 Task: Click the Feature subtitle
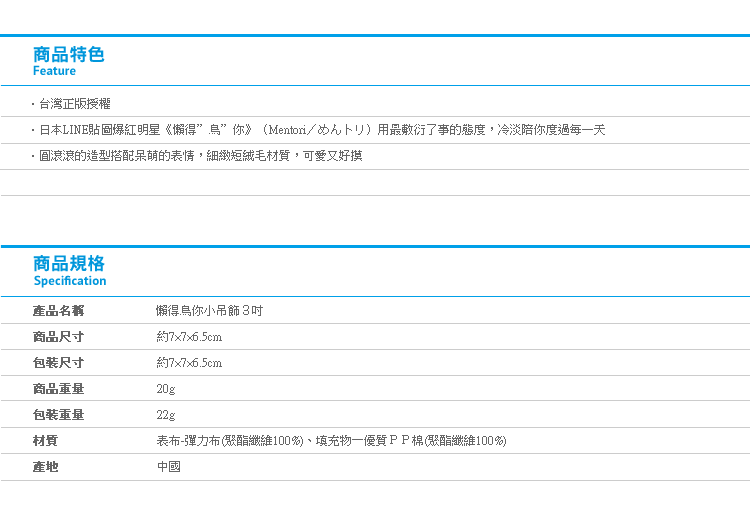pyautogui.click(x=54, y=71)
